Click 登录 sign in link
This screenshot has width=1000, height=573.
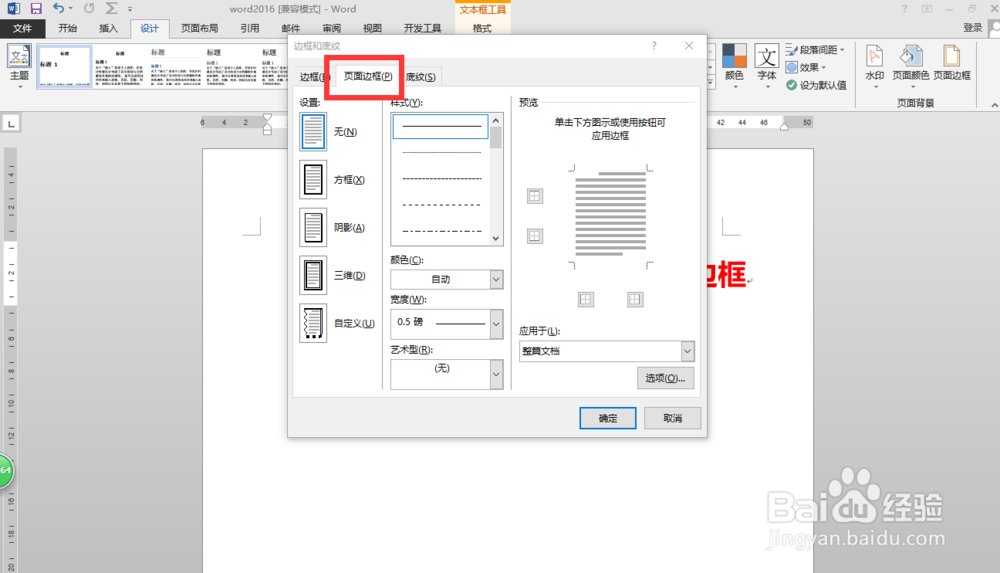[x=973, y=27]
